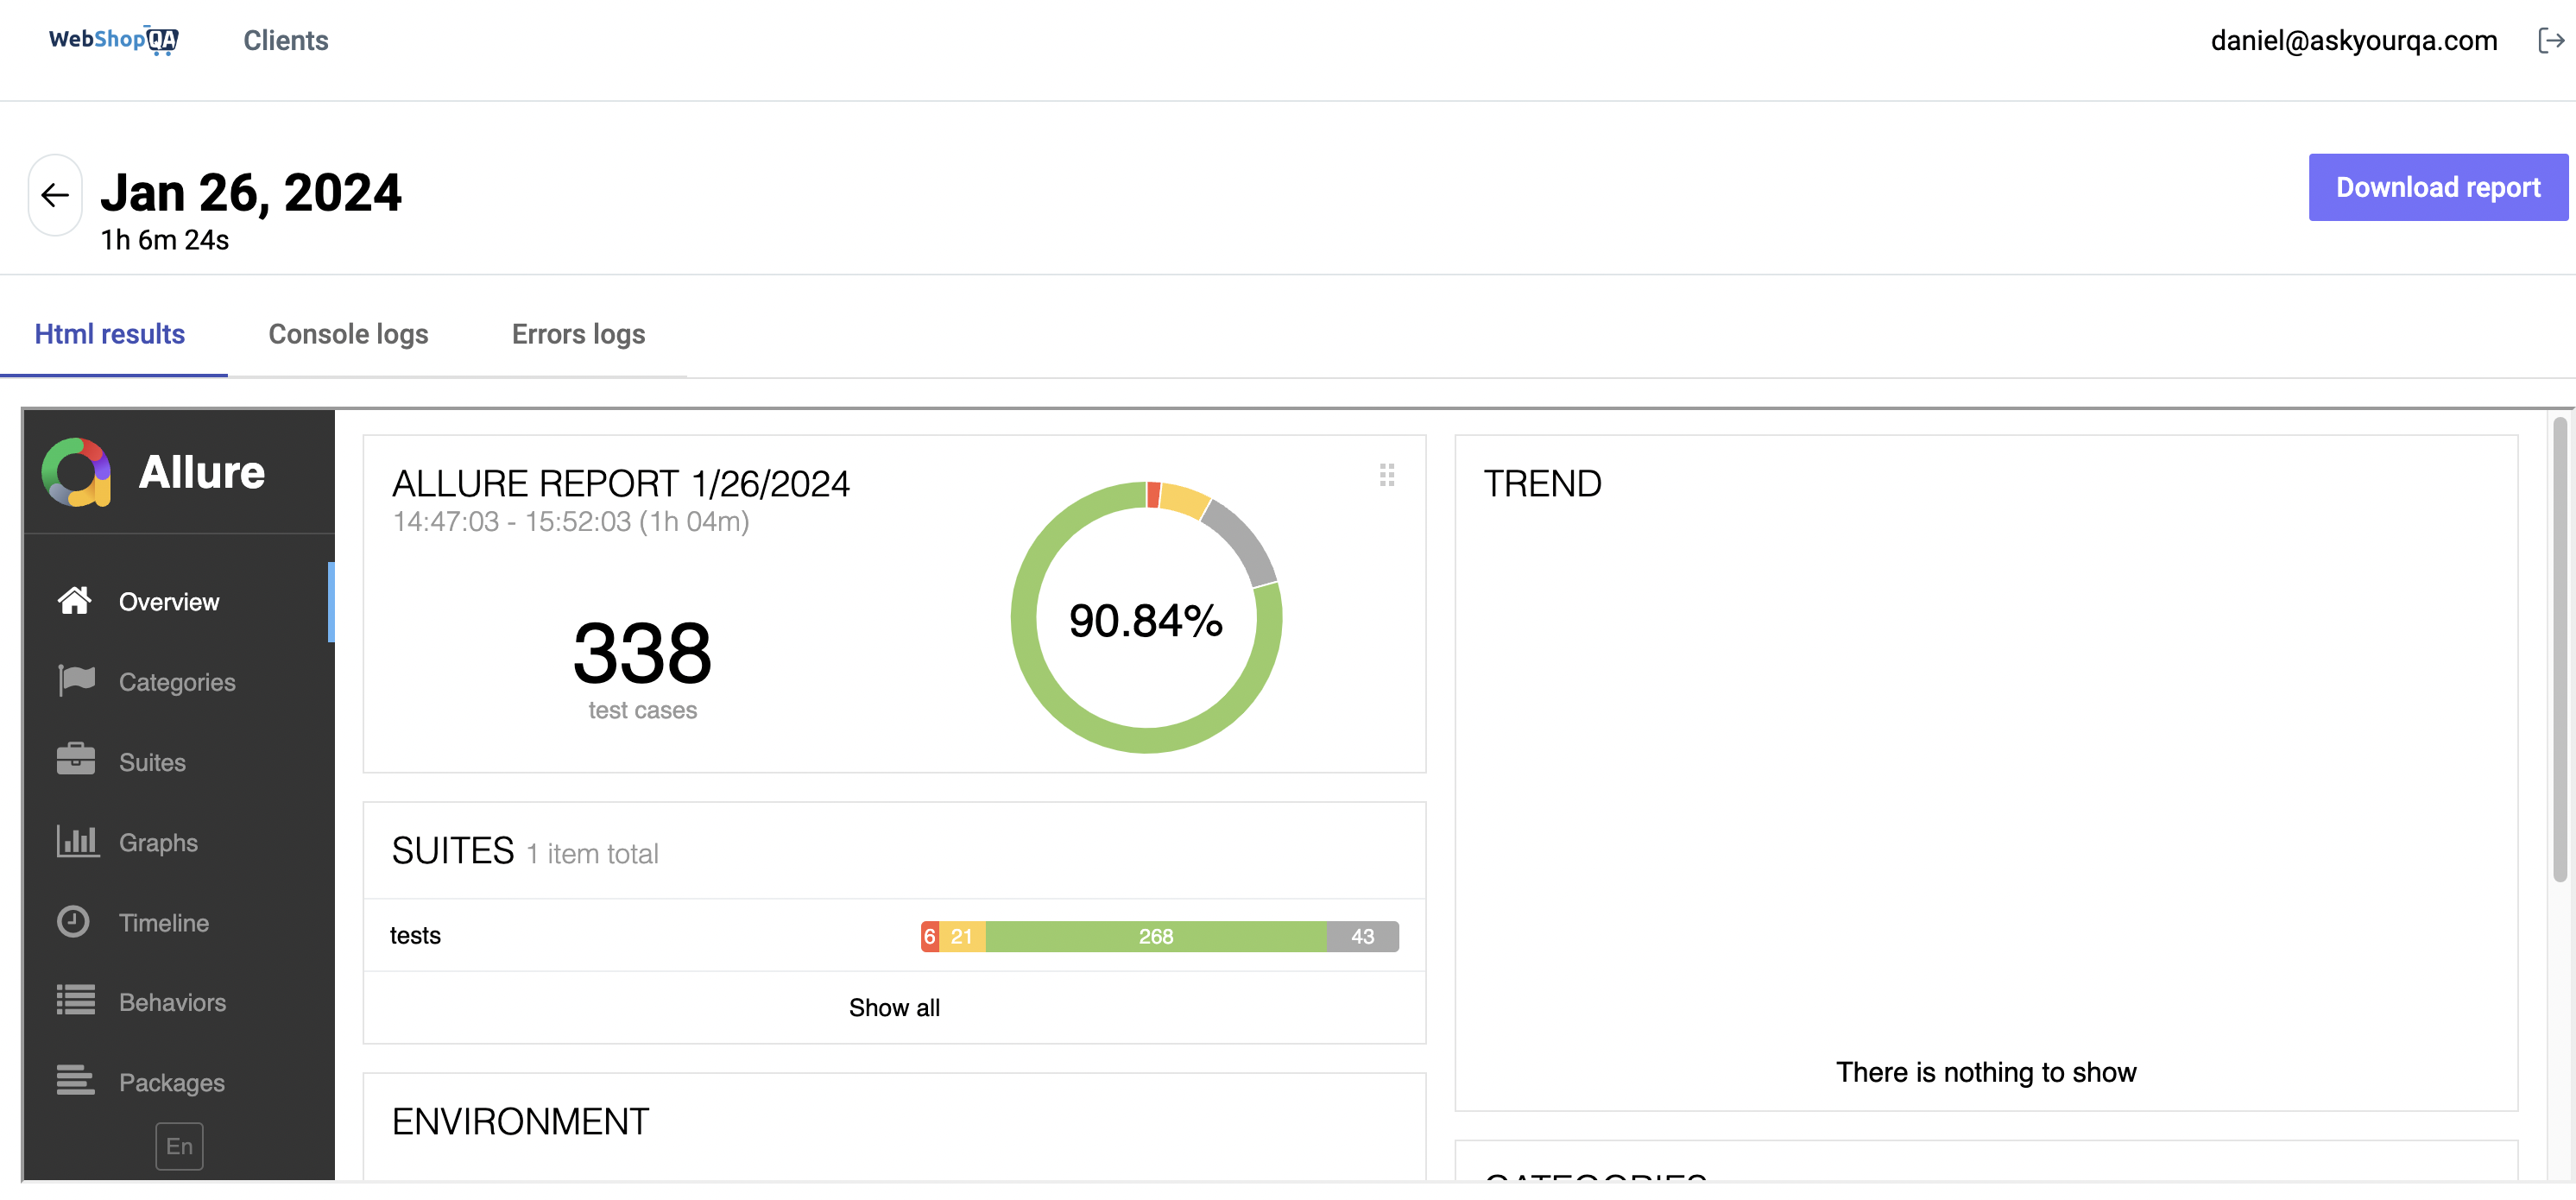
Task: Click the SUITES widget heading
Action: (453, 851)
